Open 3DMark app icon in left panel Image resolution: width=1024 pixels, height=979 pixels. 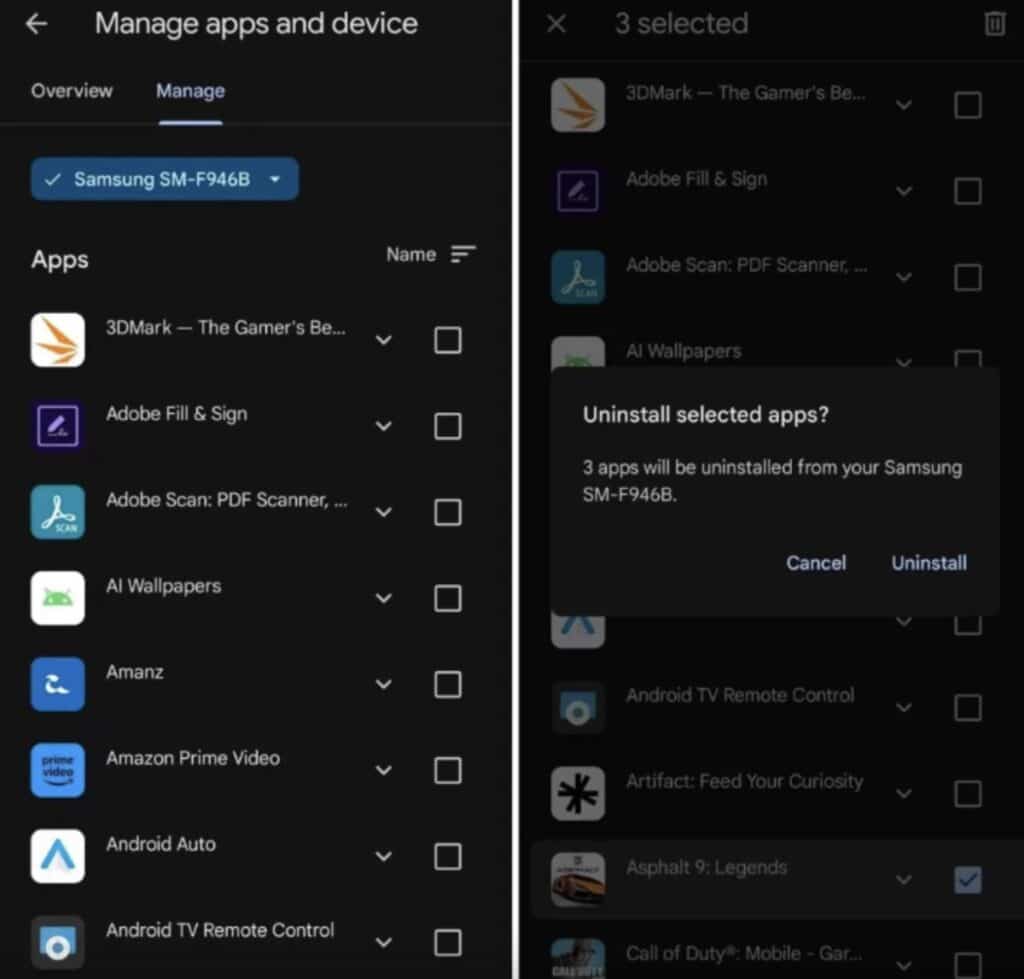point(57,340)
